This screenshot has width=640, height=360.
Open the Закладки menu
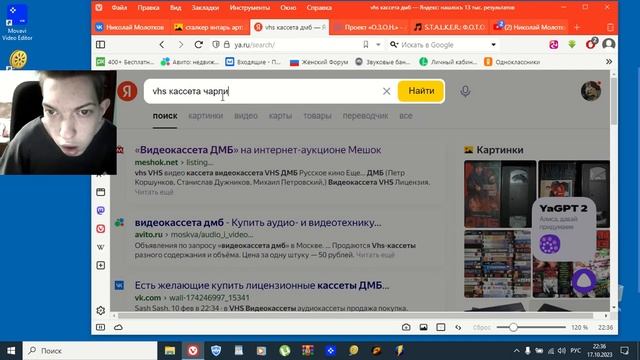coord(205,7)
